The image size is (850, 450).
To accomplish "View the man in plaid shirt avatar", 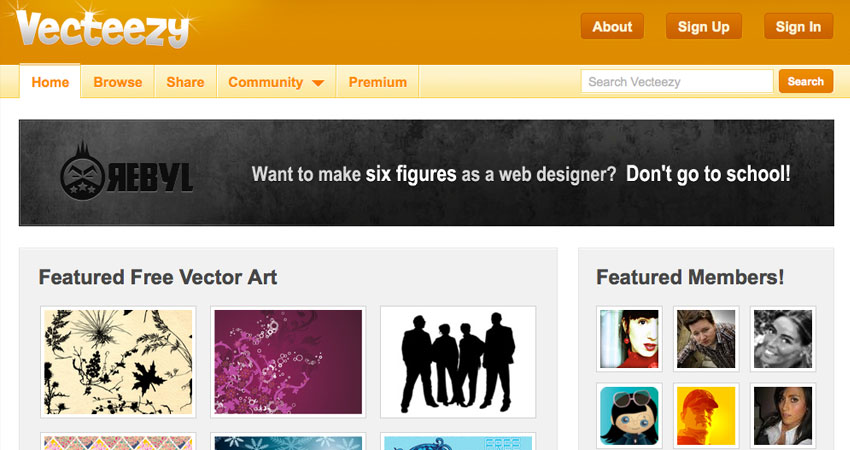I will click(706, 339).
